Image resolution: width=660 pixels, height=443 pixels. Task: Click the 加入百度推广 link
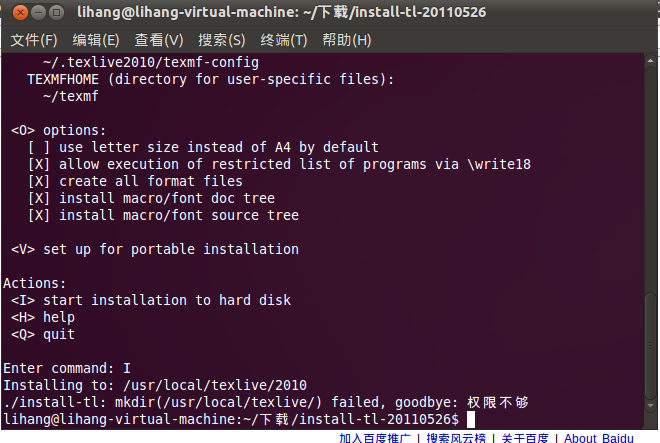[x=375, y=438]
